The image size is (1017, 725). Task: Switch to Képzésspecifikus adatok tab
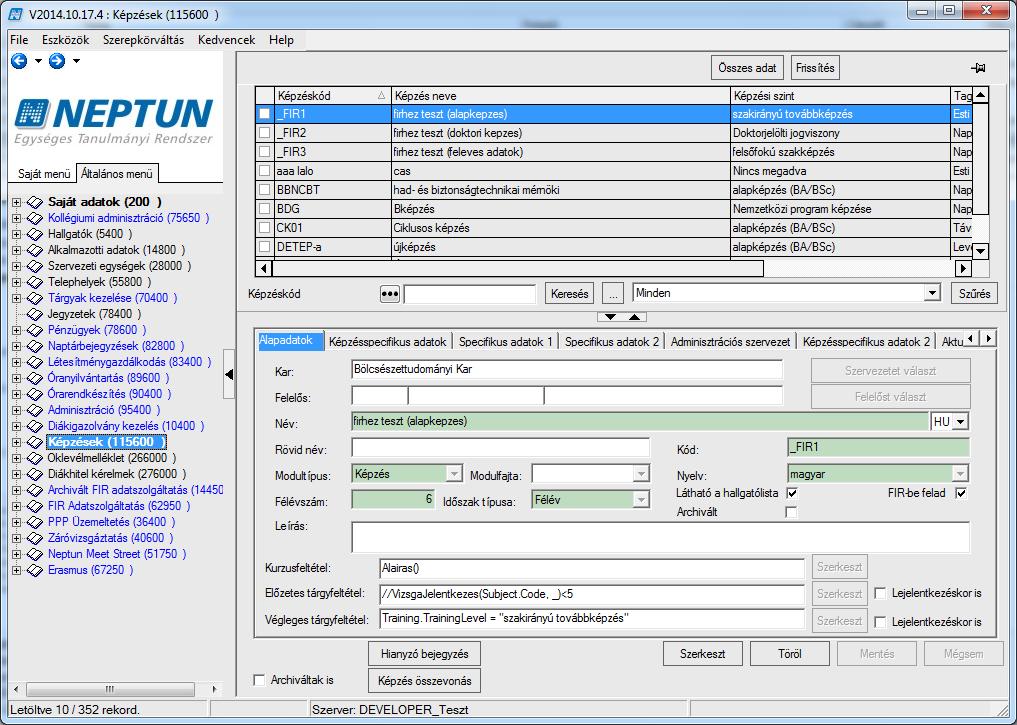pos(388,342)
